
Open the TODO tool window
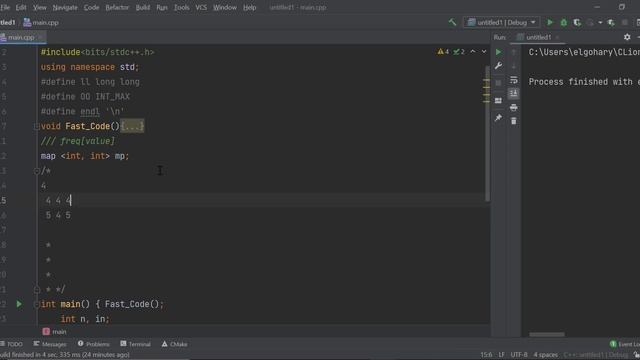12,344
